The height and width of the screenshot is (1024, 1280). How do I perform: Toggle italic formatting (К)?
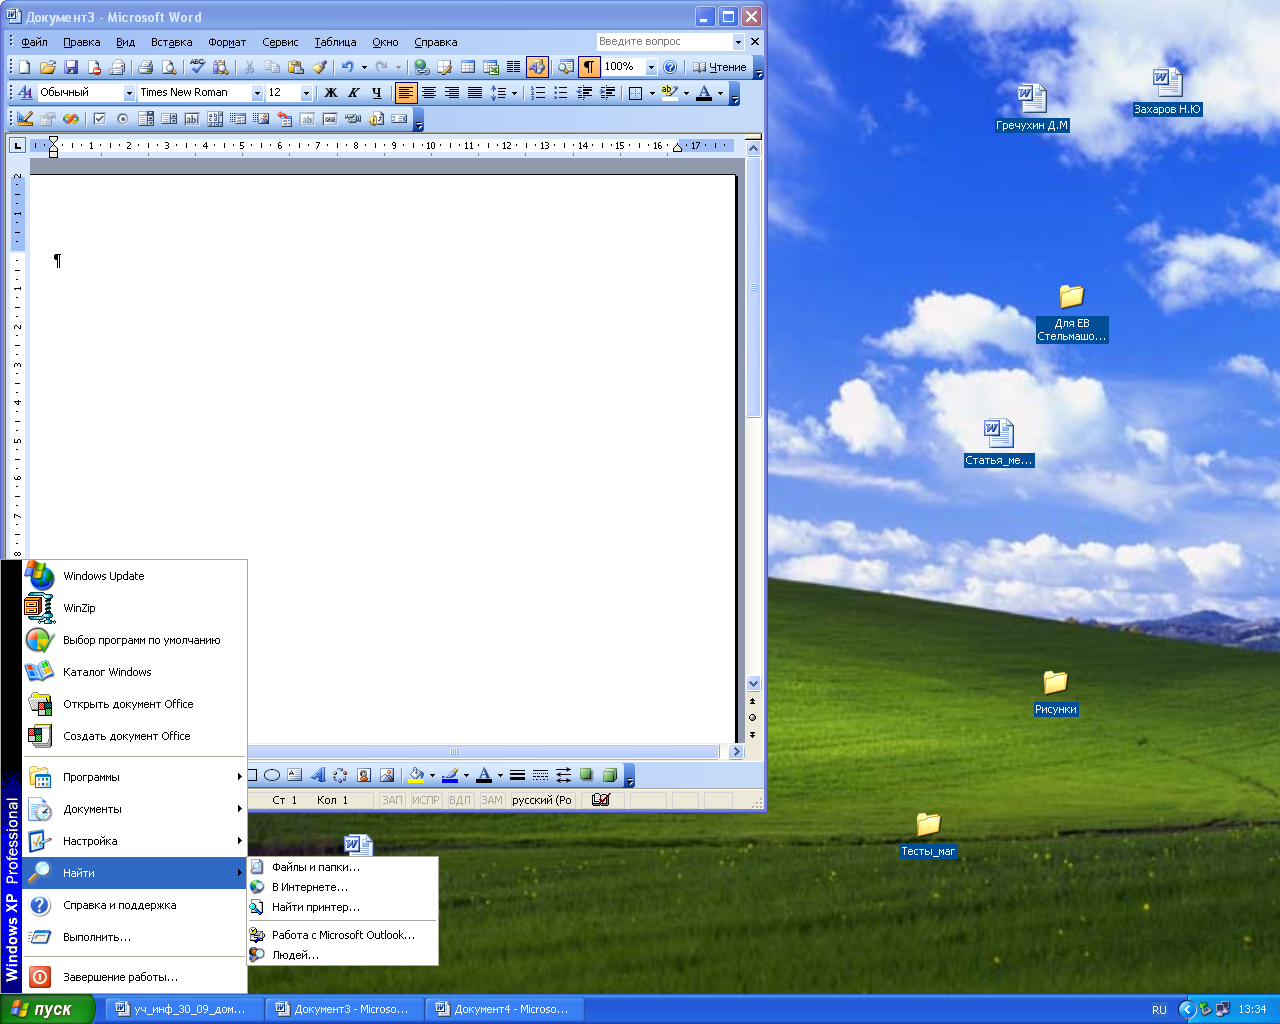(x=354, y=92)
